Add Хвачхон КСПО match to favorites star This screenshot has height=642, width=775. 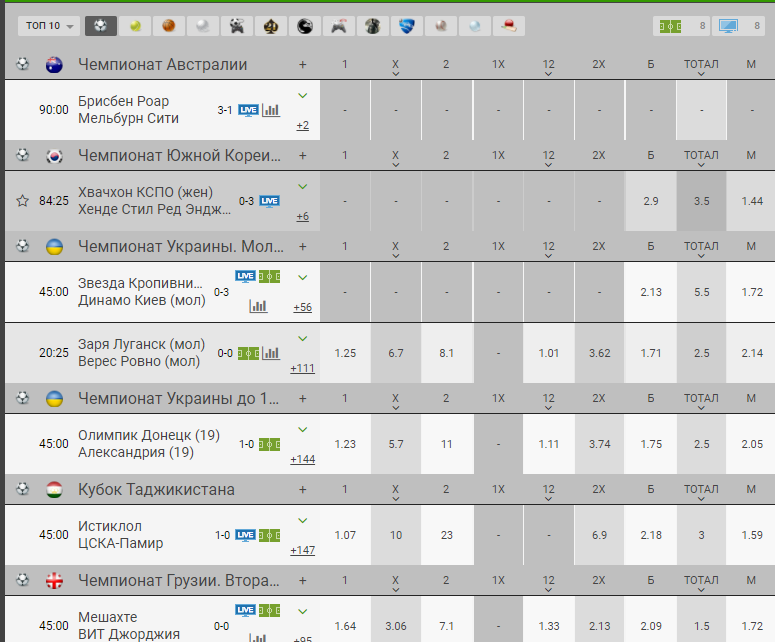[22, 201]
